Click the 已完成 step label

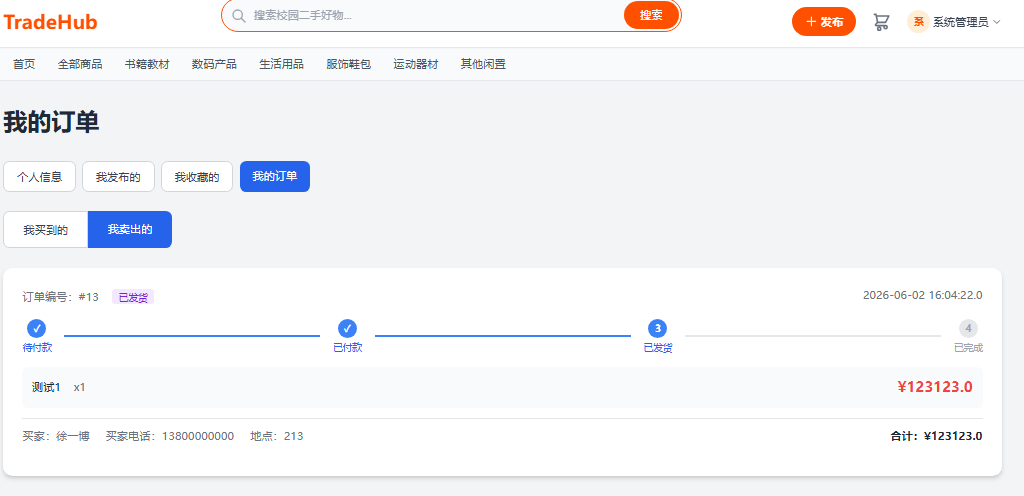click(x=968, y=348)
